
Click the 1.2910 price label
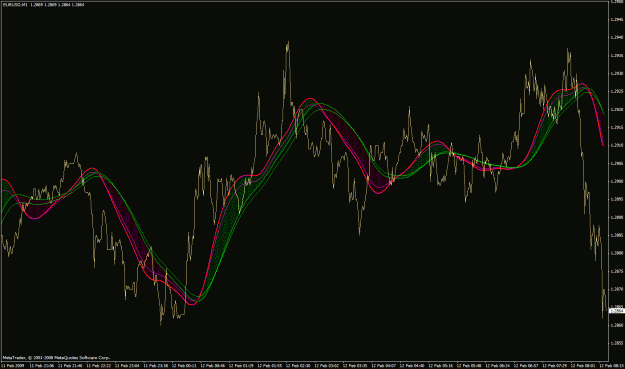click(x=617, y=145)
